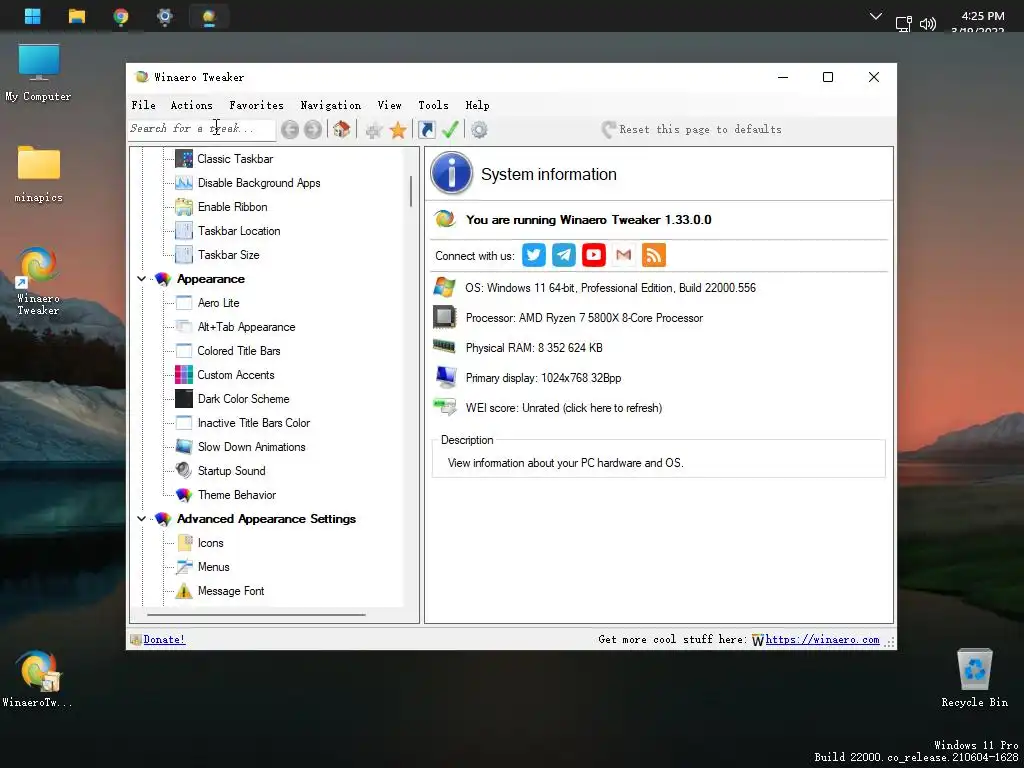Image resolution: width=1024 pixels, height=768 pixels.
Task: Open the Twitter link icon
Action: click(x=534, y=255)
